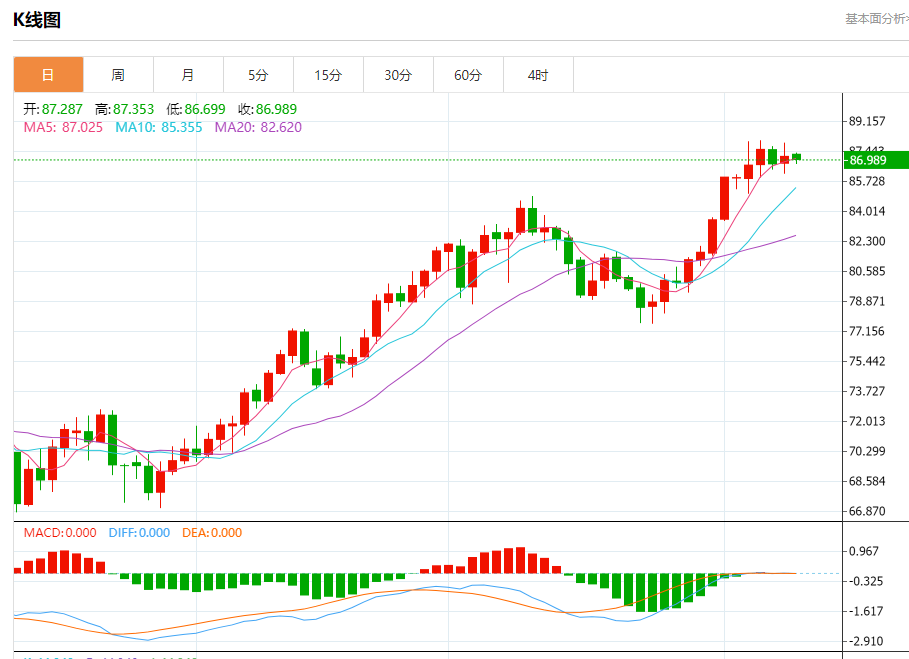Open the 基本面分析 link
The image size is (909, 659).
tap(877, 19)
